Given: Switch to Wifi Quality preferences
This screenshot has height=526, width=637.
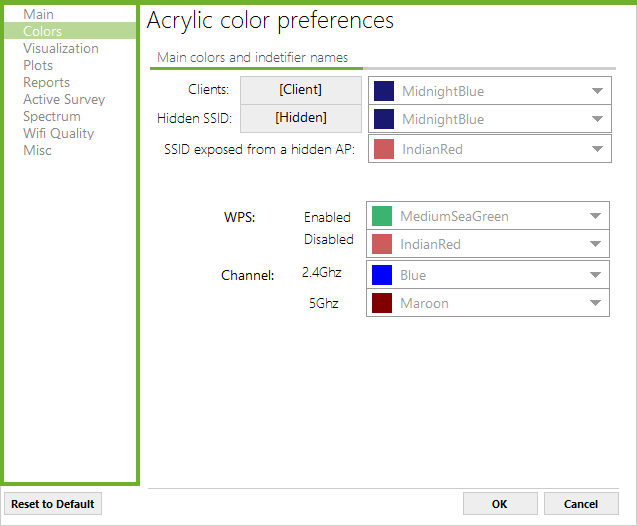Looking at the screenshot, I should point(59,133).
